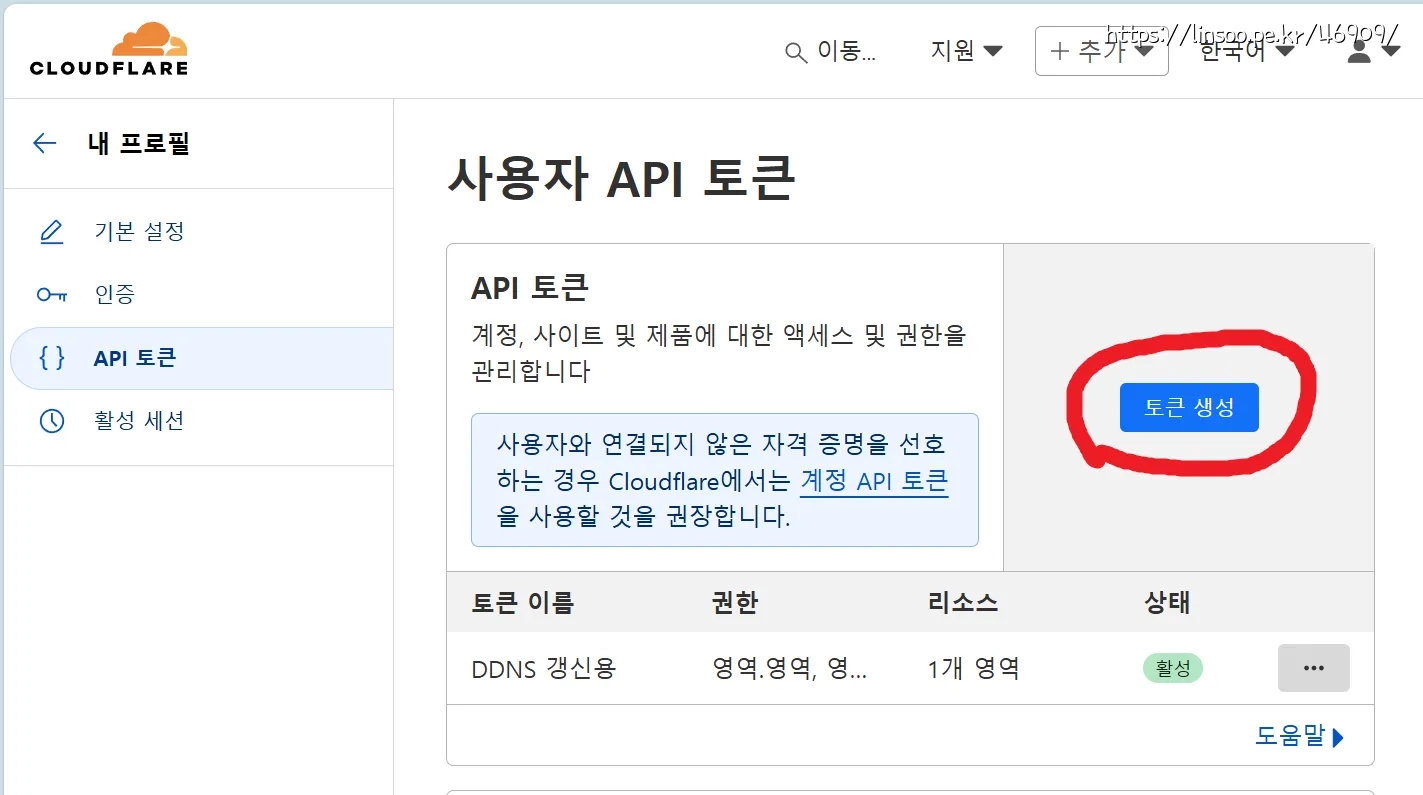Click the 사용자 API 토큰 page title
The width and height of the screenshot is (1423, 795).
click(621, 180)
